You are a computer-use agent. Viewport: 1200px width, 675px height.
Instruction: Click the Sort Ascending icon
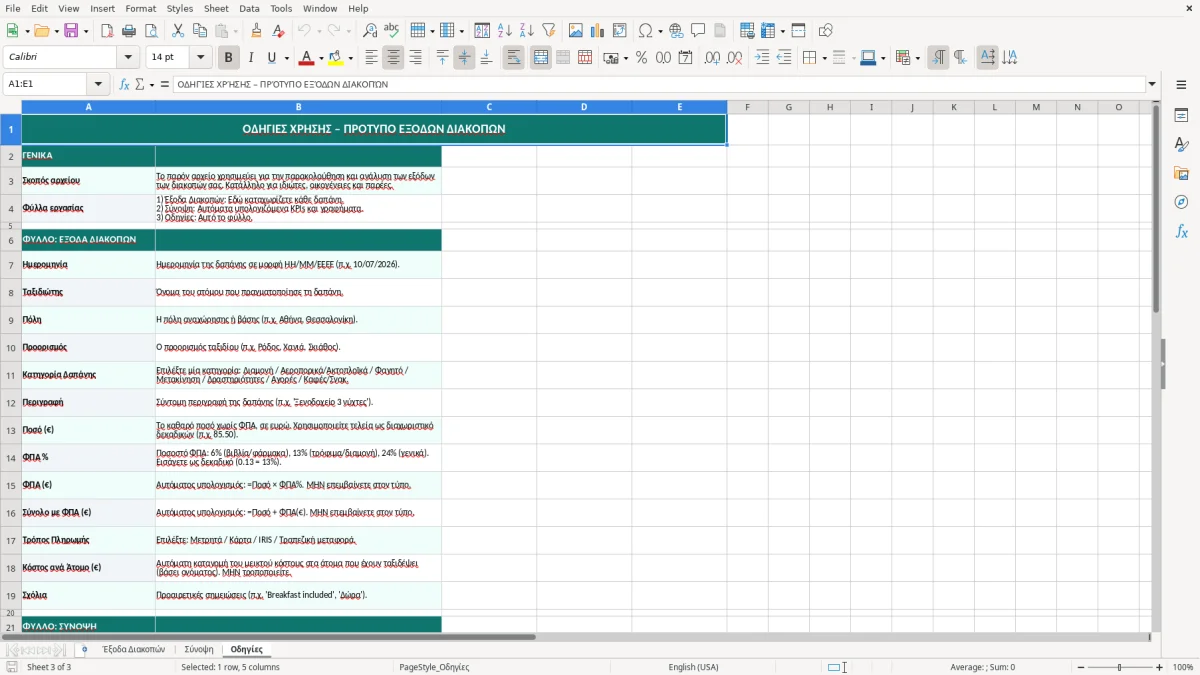tap(504, 31)
